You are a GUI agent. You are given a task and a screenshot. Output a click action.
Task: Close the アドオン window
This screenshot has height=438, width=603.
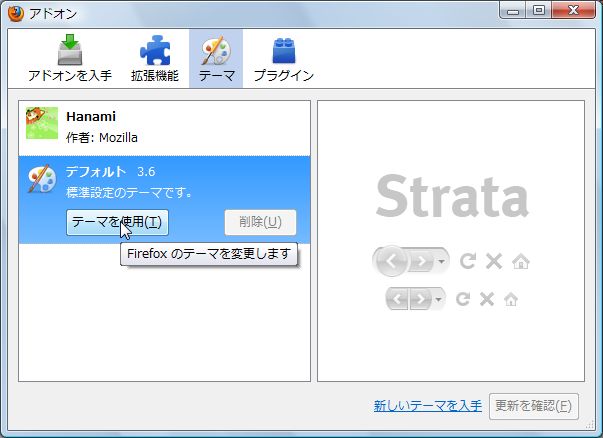(573, 10)
